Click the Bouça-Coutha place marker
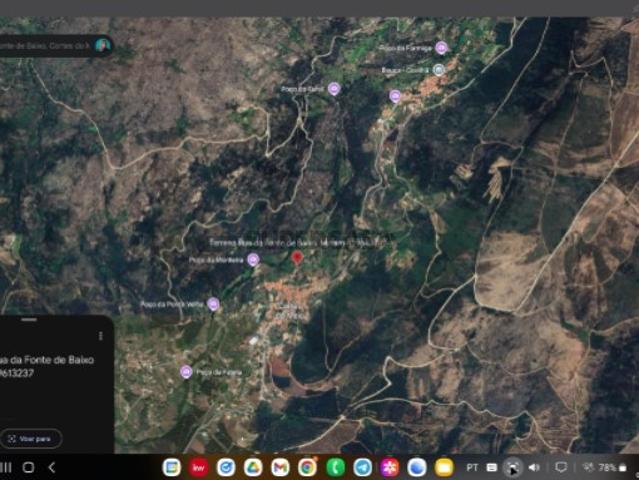The height and width of the screenshot is (480, 639). point(439,70)
